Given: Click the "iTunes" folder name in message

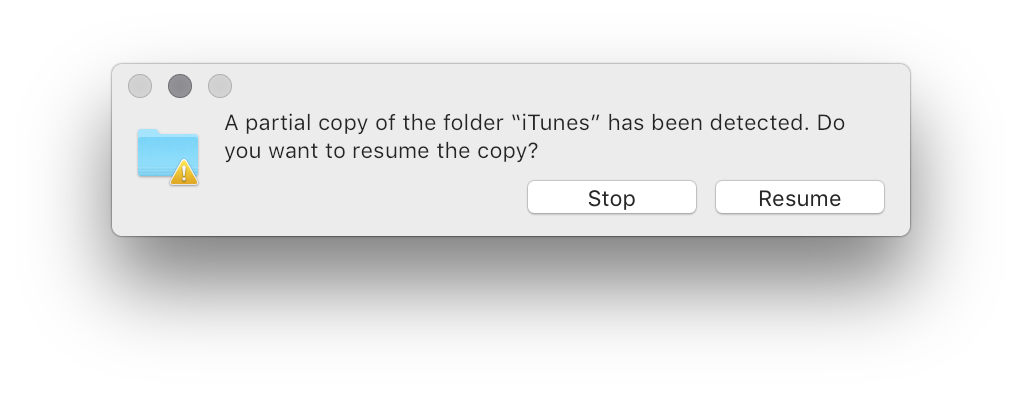Looking at the screenshot, I should (x=556, y=122).
